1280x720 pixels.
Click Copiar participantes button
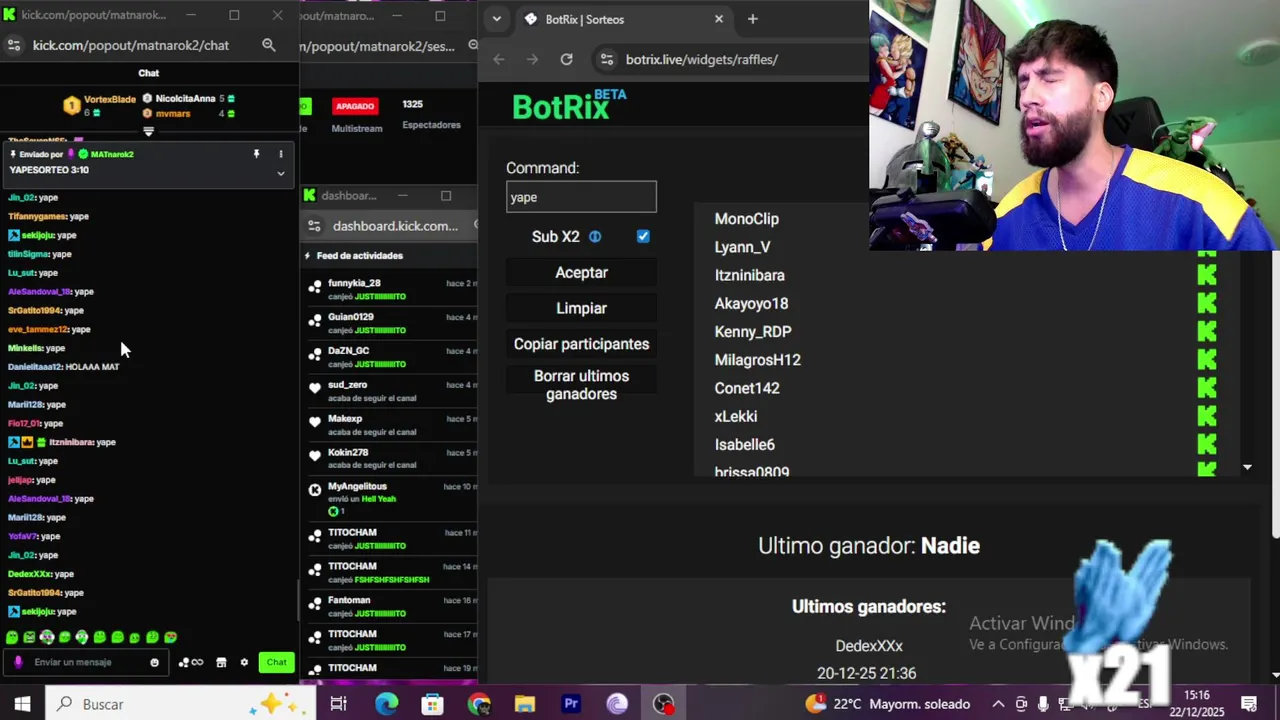tap(581, 344)
